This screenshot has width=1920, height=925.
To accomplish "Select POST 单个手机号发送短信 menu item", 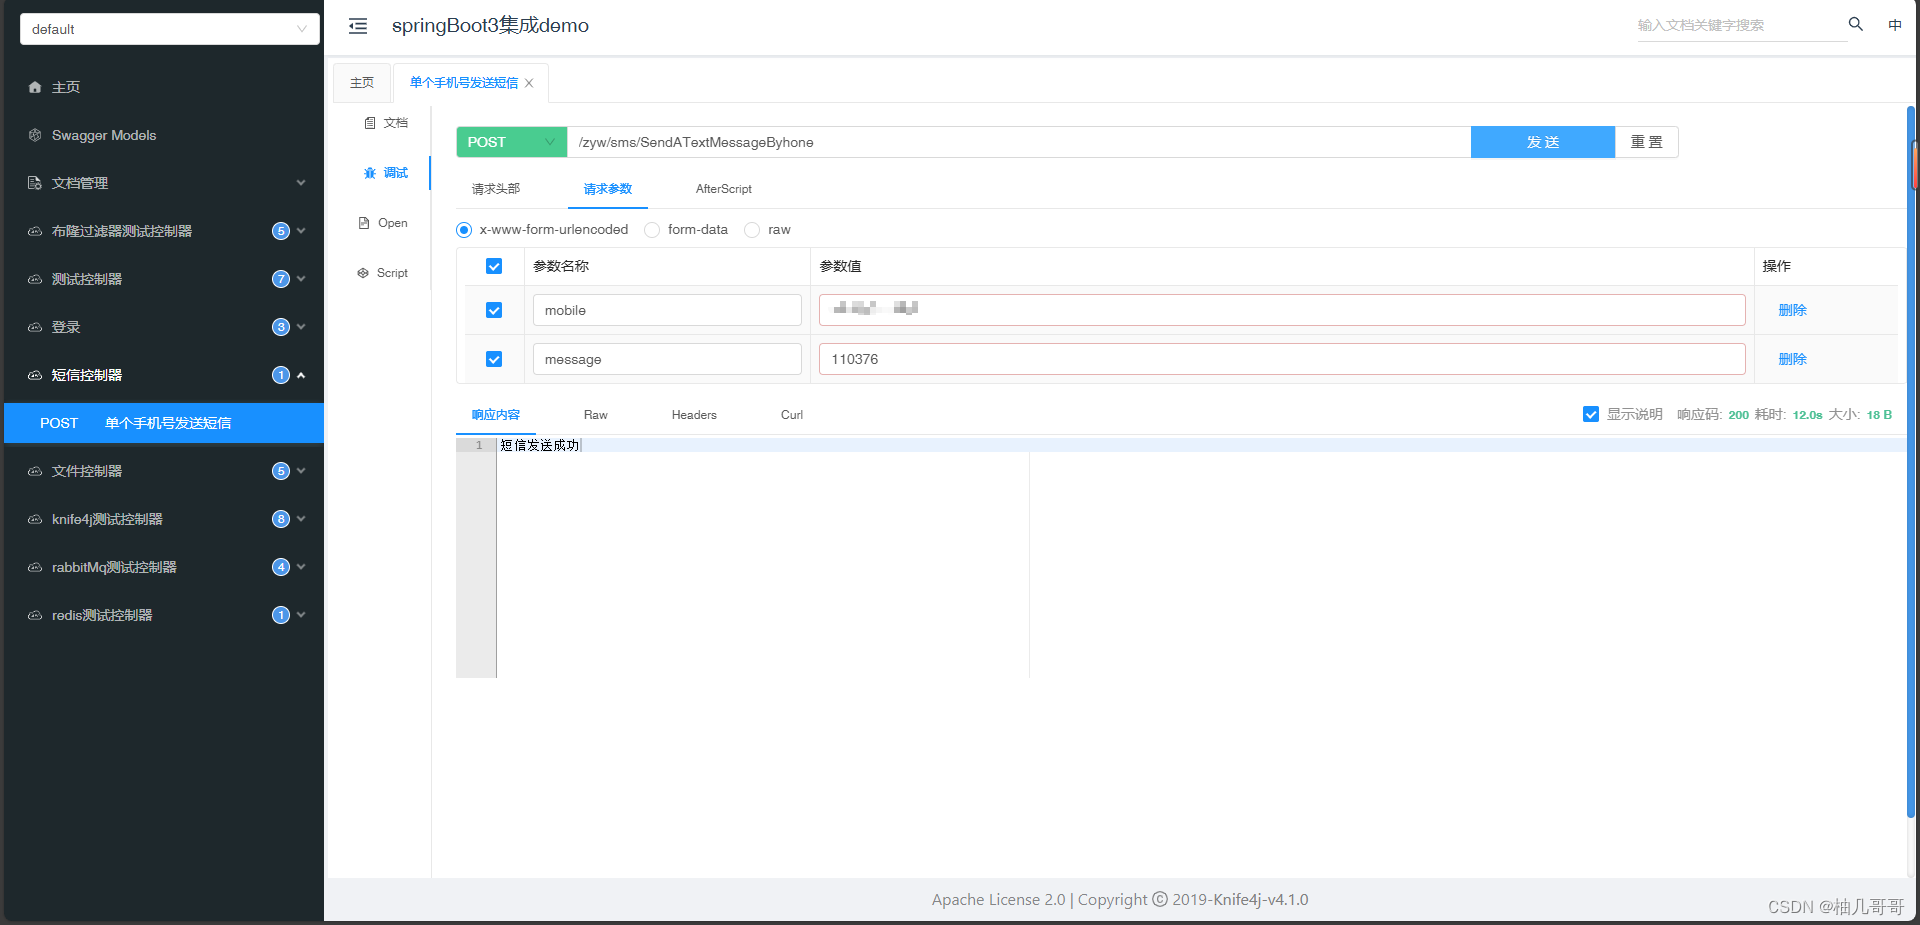I will pos(164,423).
